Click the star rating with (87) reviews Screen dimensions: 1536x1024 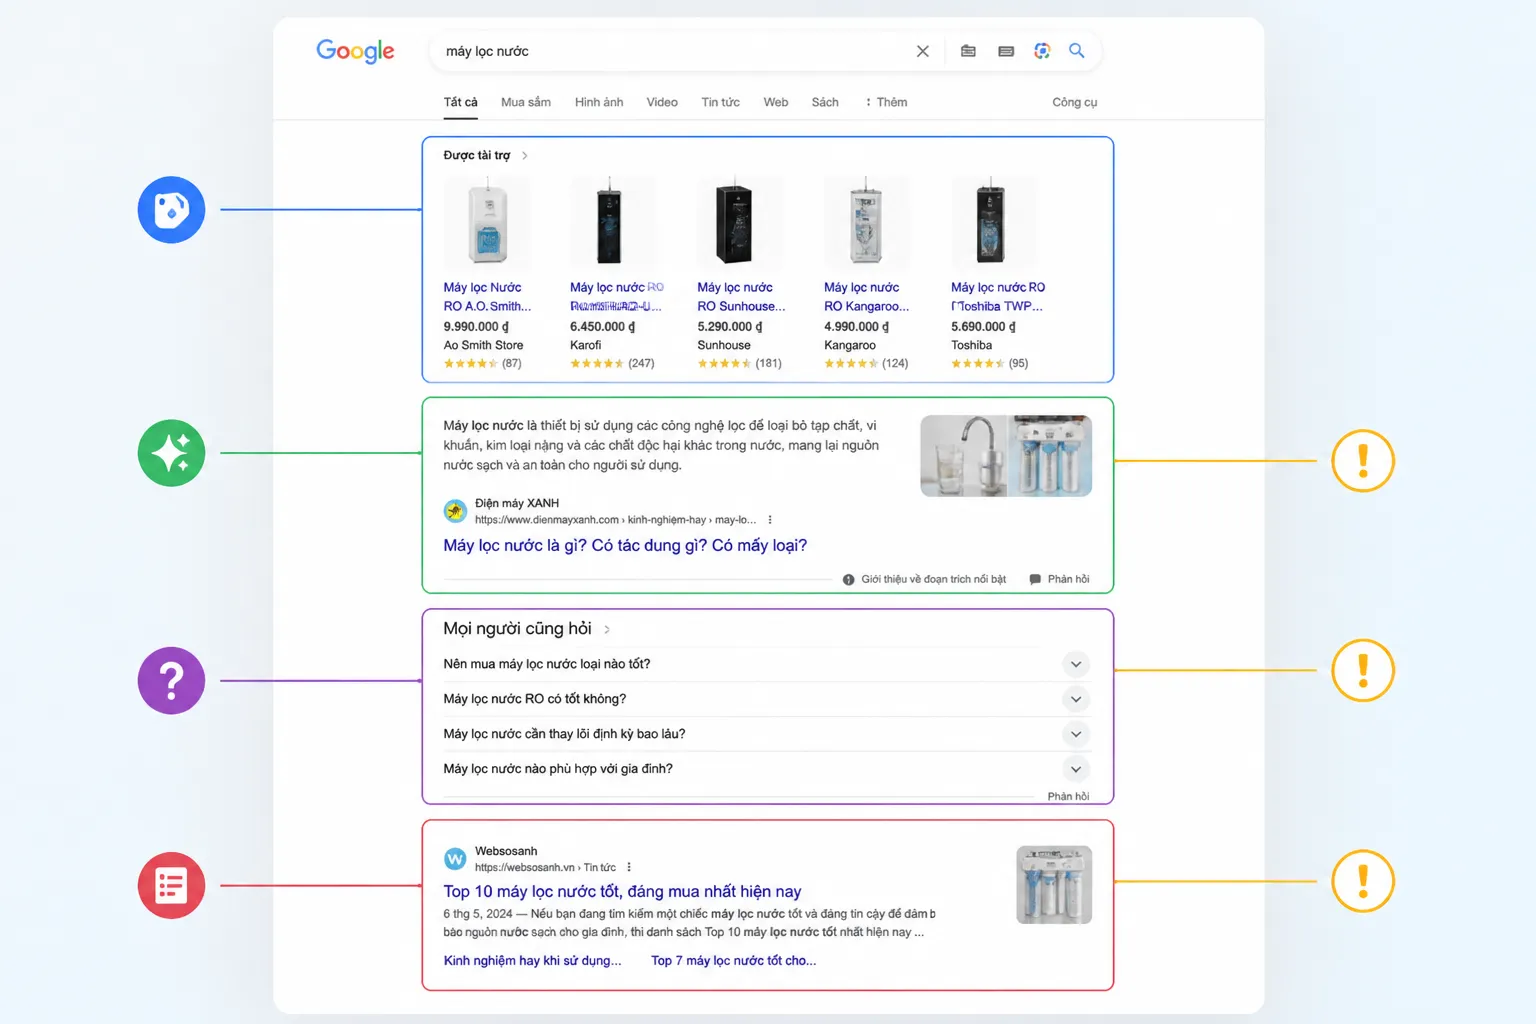(482, 363)
